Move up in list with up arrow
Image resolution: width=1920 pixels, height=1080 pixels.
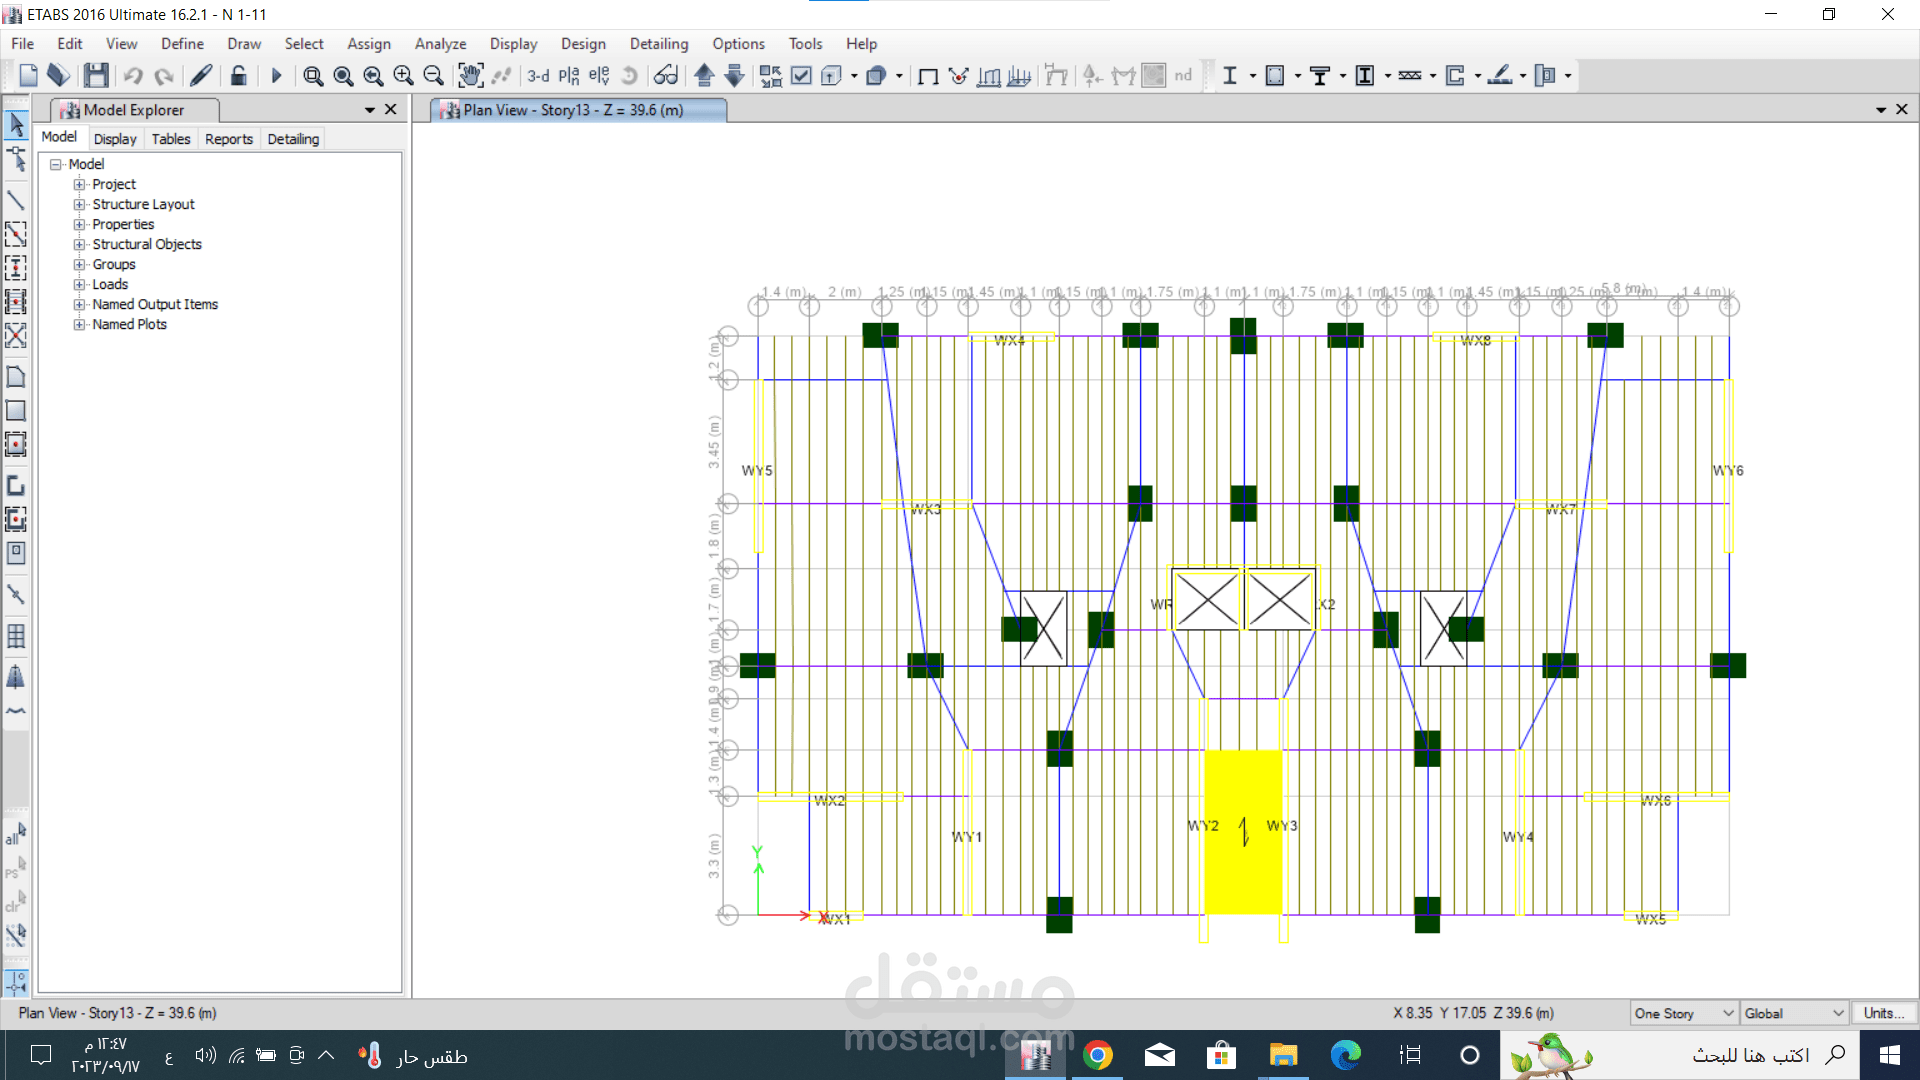[704, 75]
